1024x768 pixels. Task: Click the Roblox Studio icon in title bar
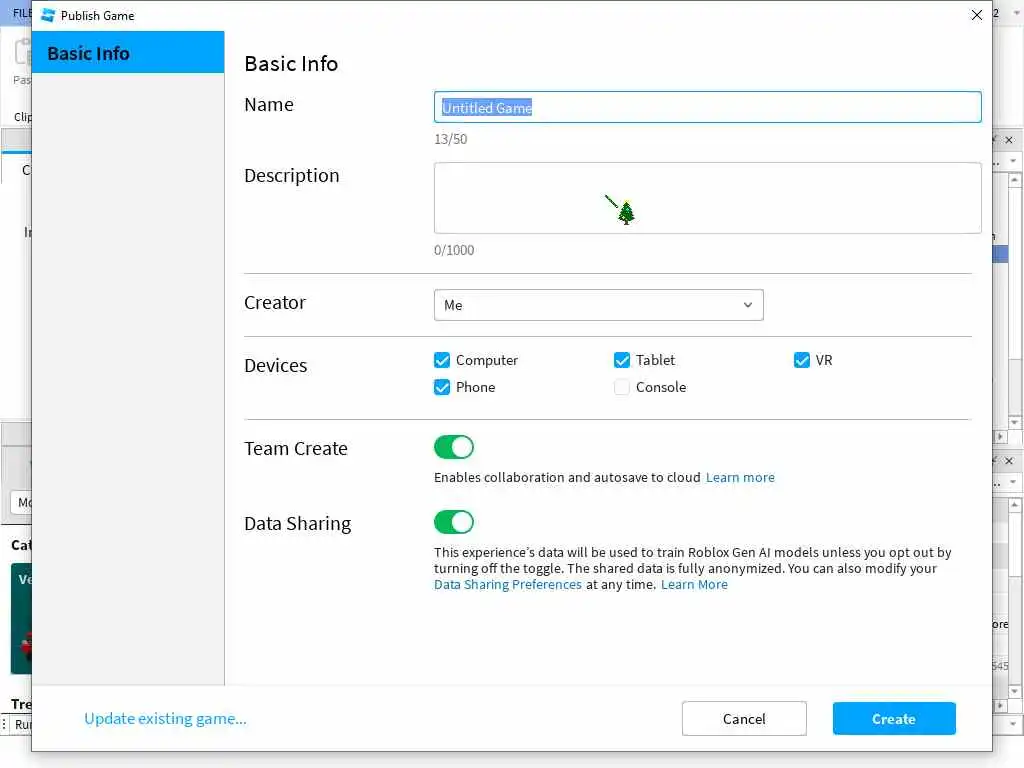pyautogui.click(x=48, y=15)
